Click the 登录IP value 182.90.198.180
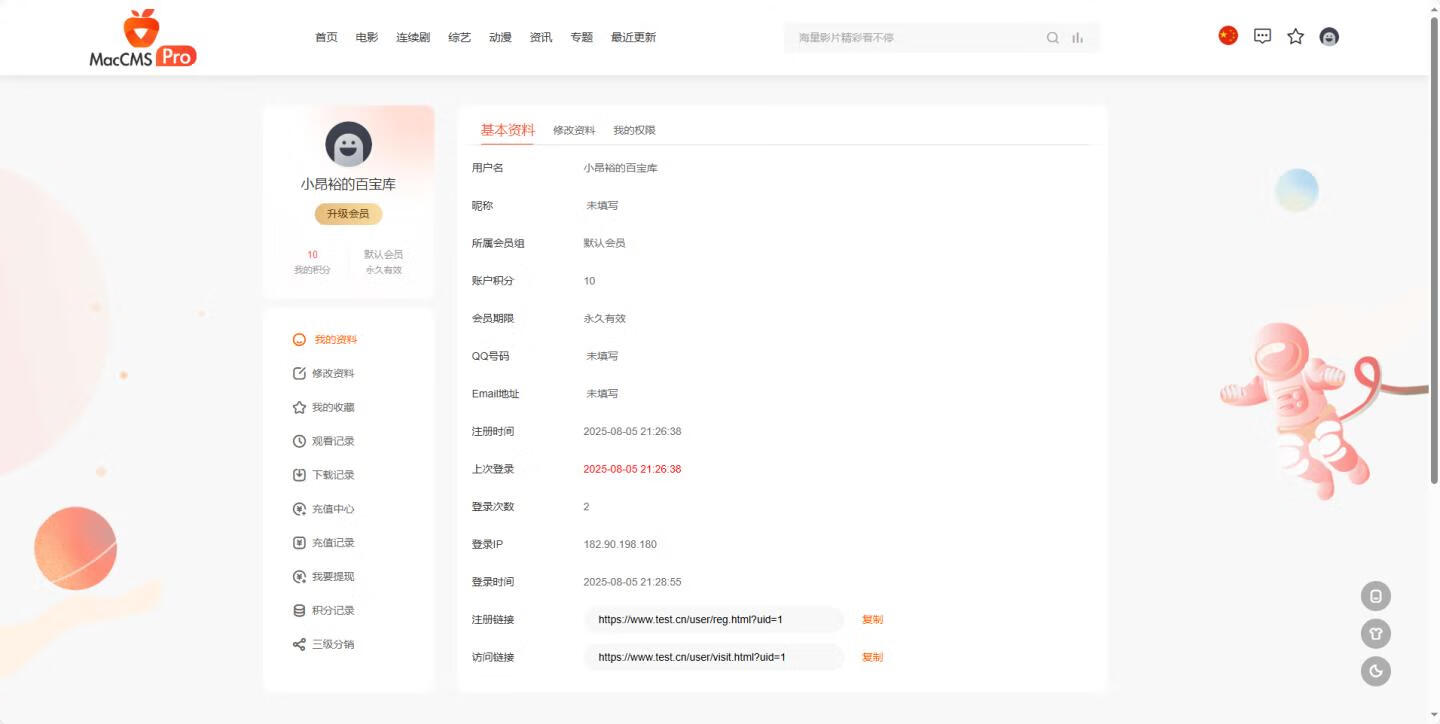The image size is (1440, 724). click(620, 545)
